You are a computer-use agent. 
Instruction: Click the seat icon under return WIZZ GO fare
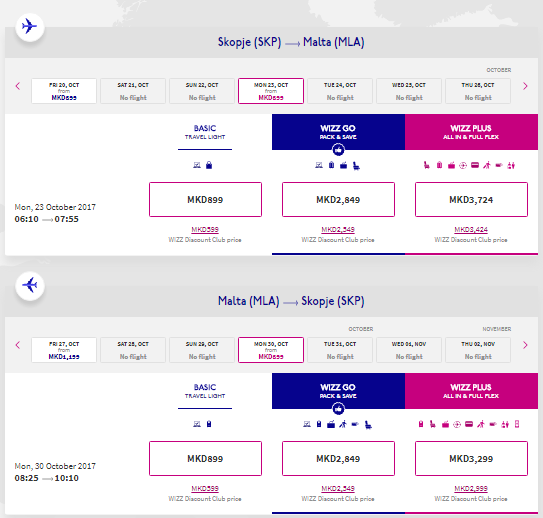(x=368, y=425)
